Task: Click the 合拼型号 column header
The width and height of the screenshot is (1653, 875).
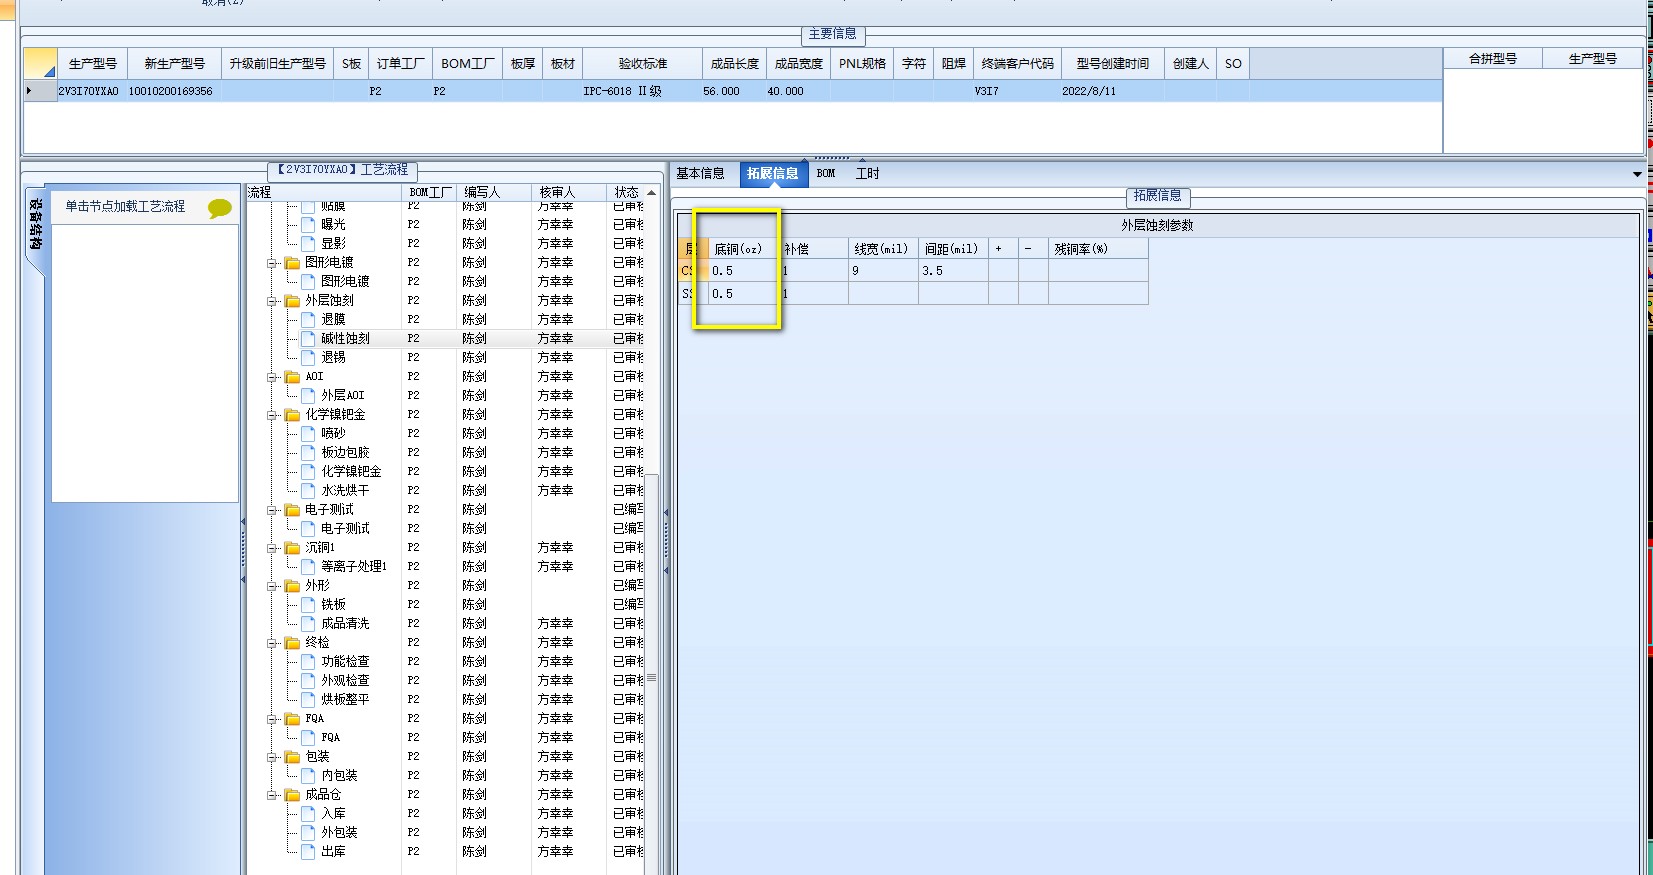Action: (x=1493, y=59)
